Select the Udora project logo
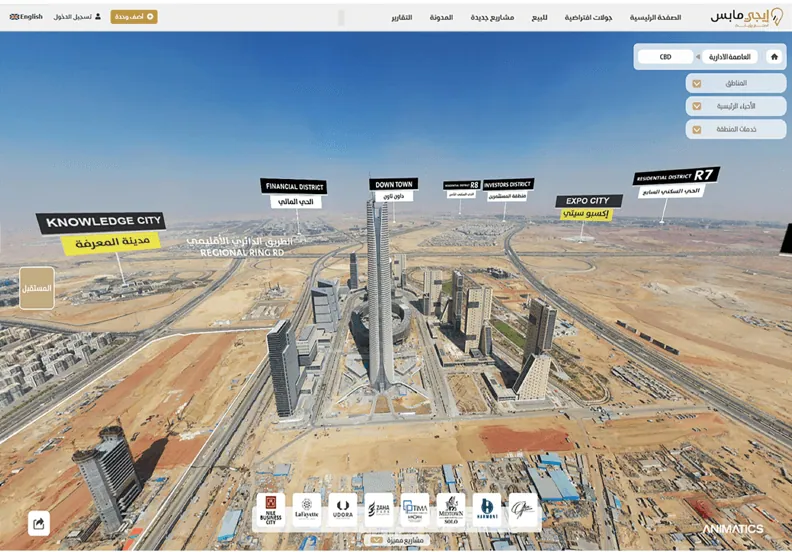 (x=342, y=510)
